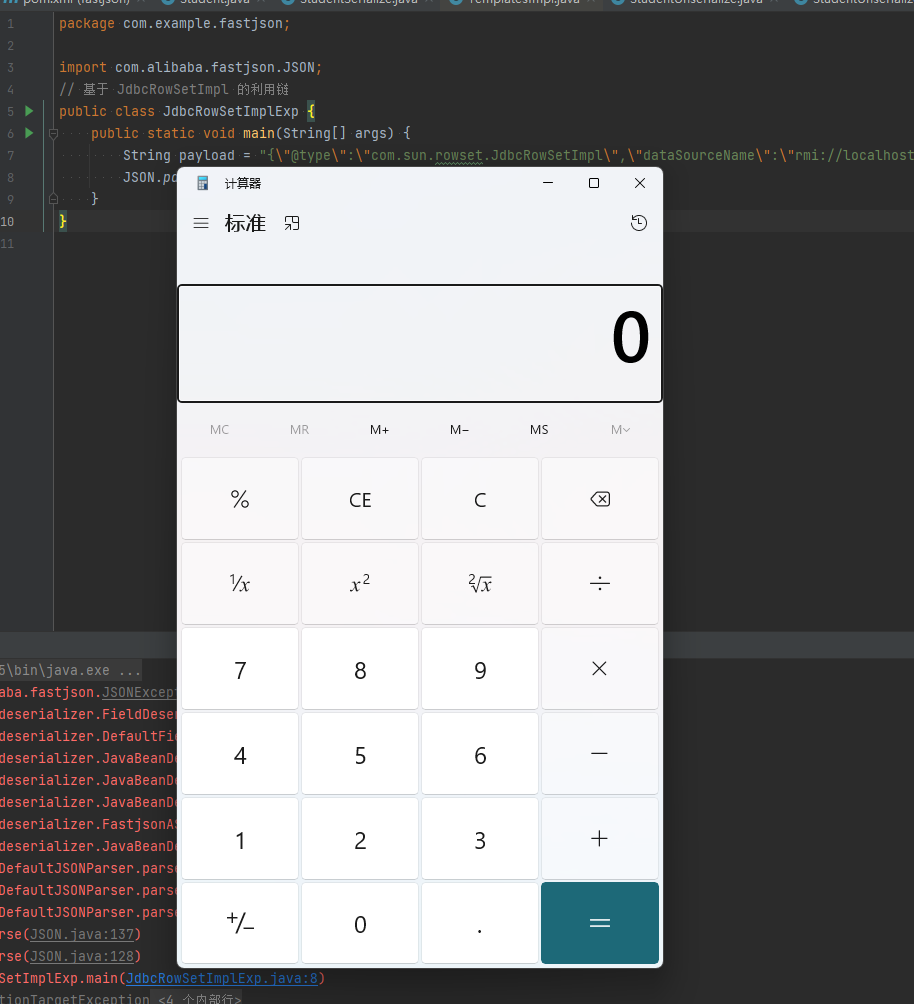Click digit 3 on calculator
The height and width of the screenshot is (1004, 914).
(x=480, y=838)
